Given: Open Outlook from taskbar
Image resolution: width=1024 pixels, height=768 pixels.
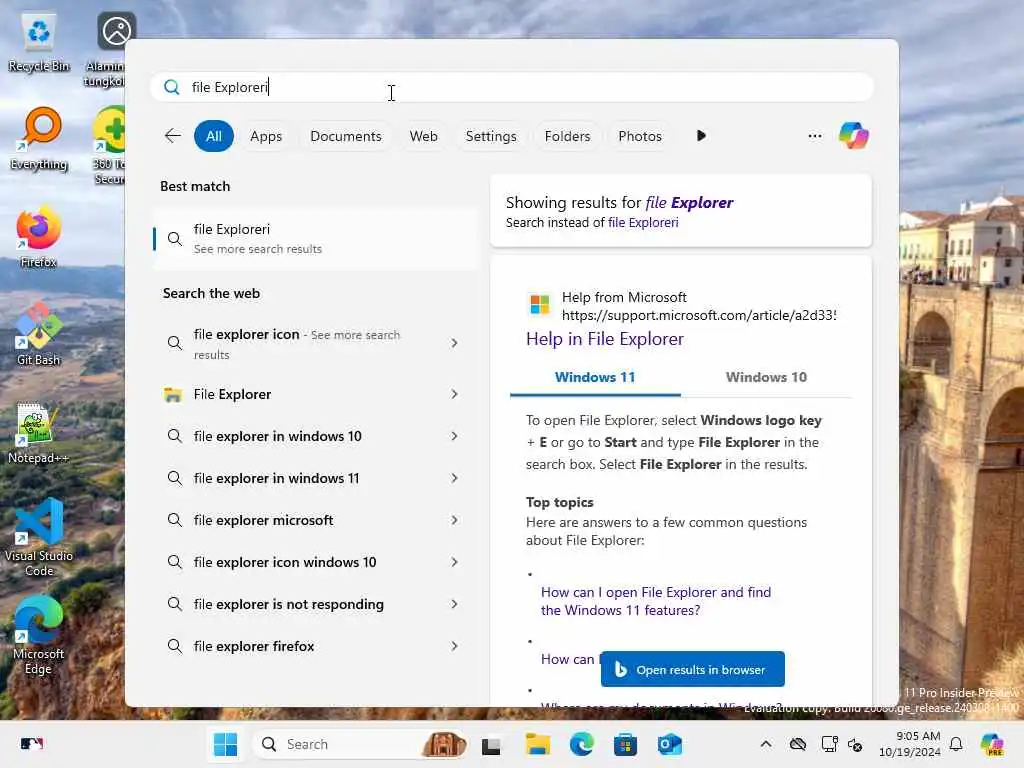Looking at the screenshot, I should click(x=669, y=744).
